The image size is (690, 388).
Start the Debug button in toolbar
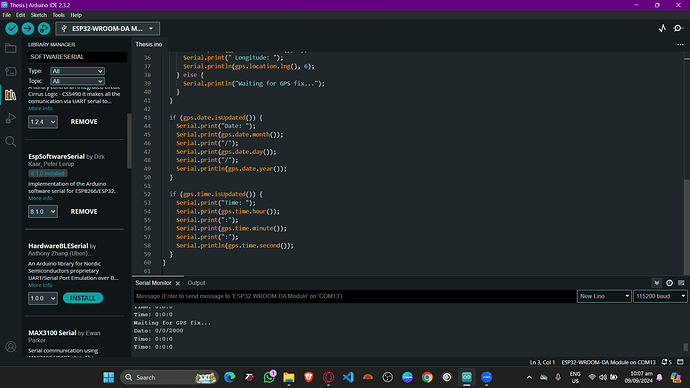click(x=44, y=29)
